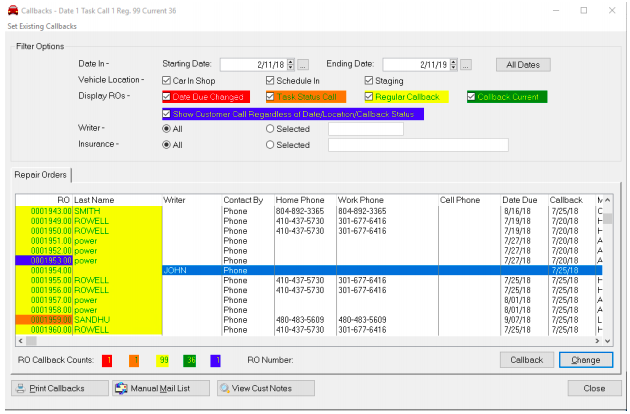The image size is (630, 414).
Task: Toggle the Schedule In checkbox
Action: (270, 80)
